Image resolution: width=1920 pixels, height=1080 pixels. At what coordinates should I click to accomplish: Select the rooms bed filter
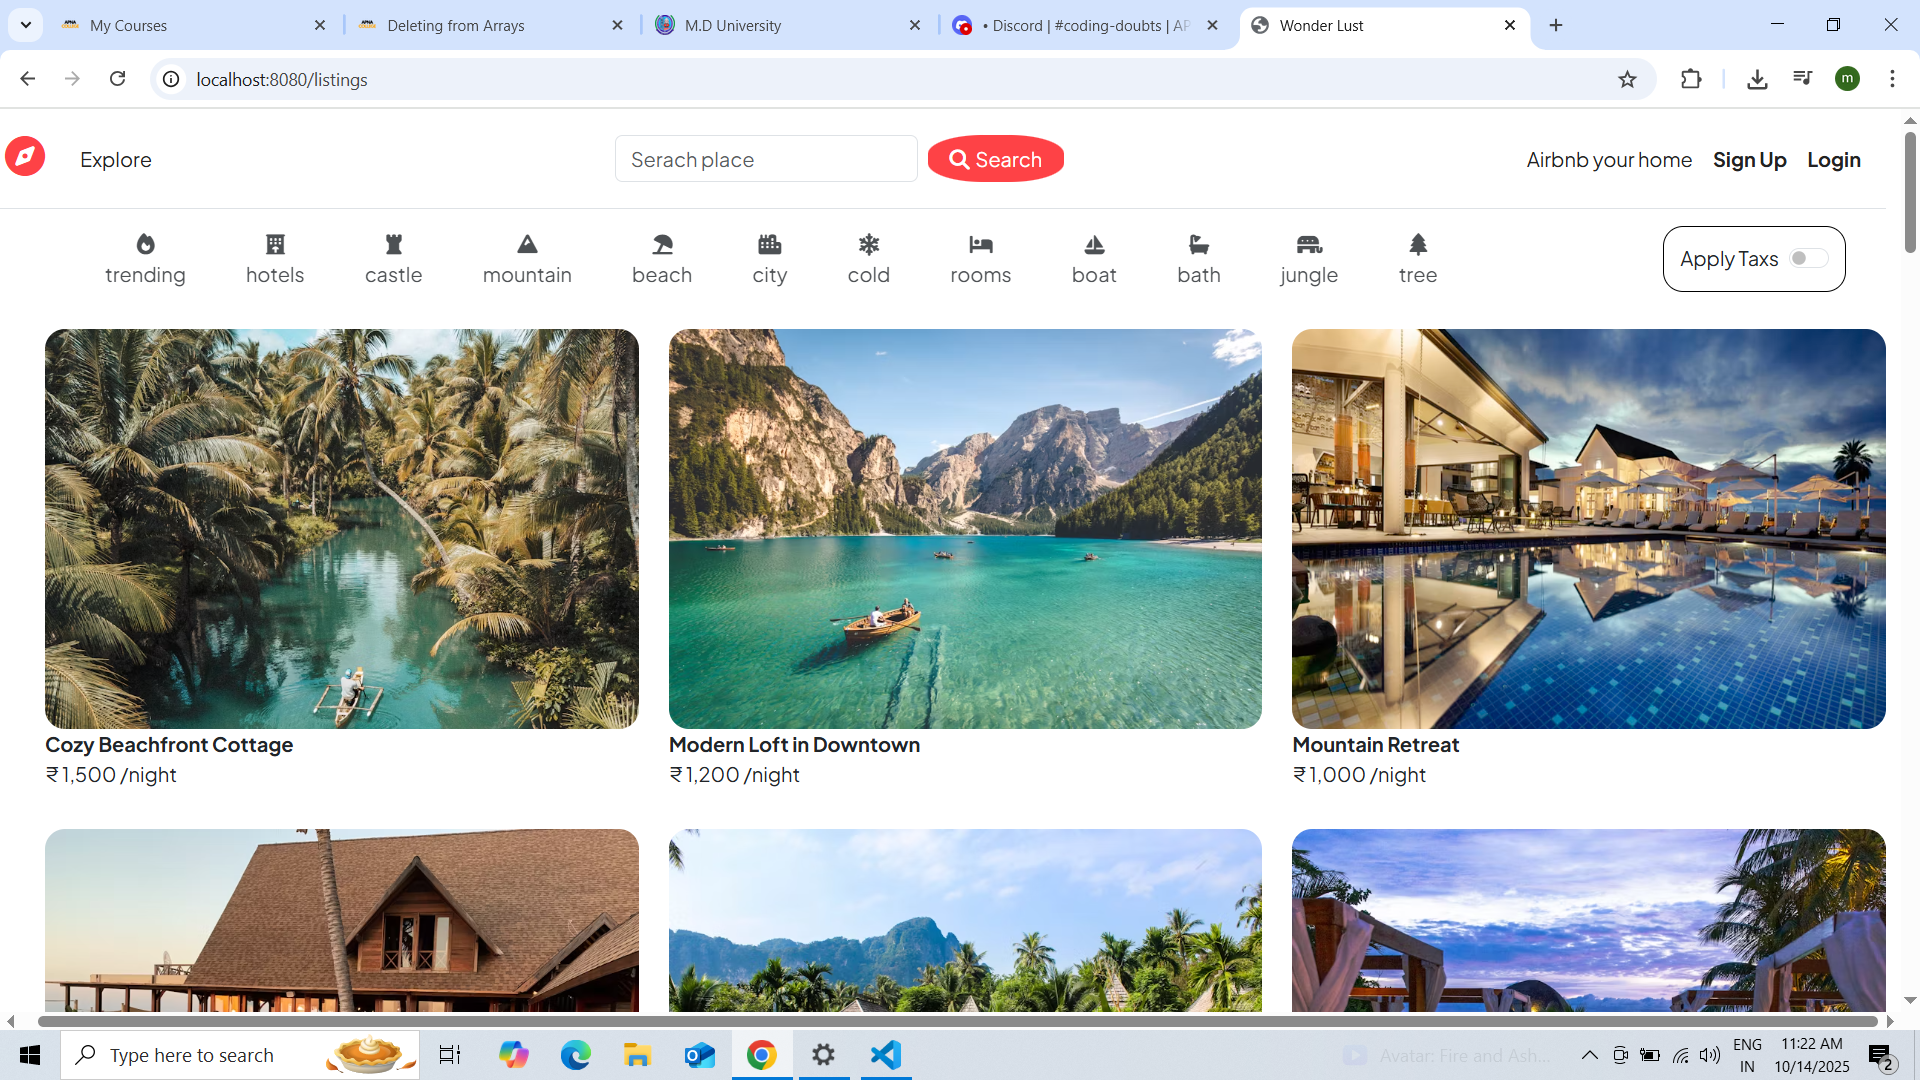(981, 244)
